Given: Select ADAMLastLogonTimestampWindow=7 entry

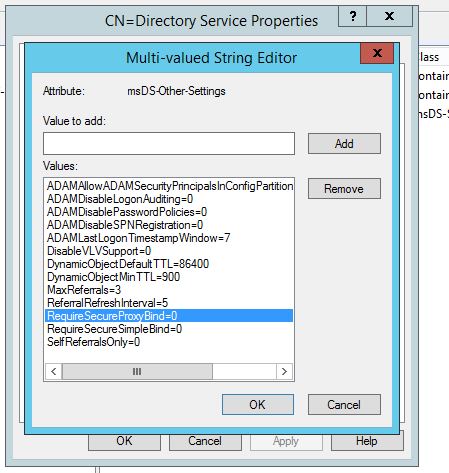Looking at the screenshot, I should click(169, 238).
